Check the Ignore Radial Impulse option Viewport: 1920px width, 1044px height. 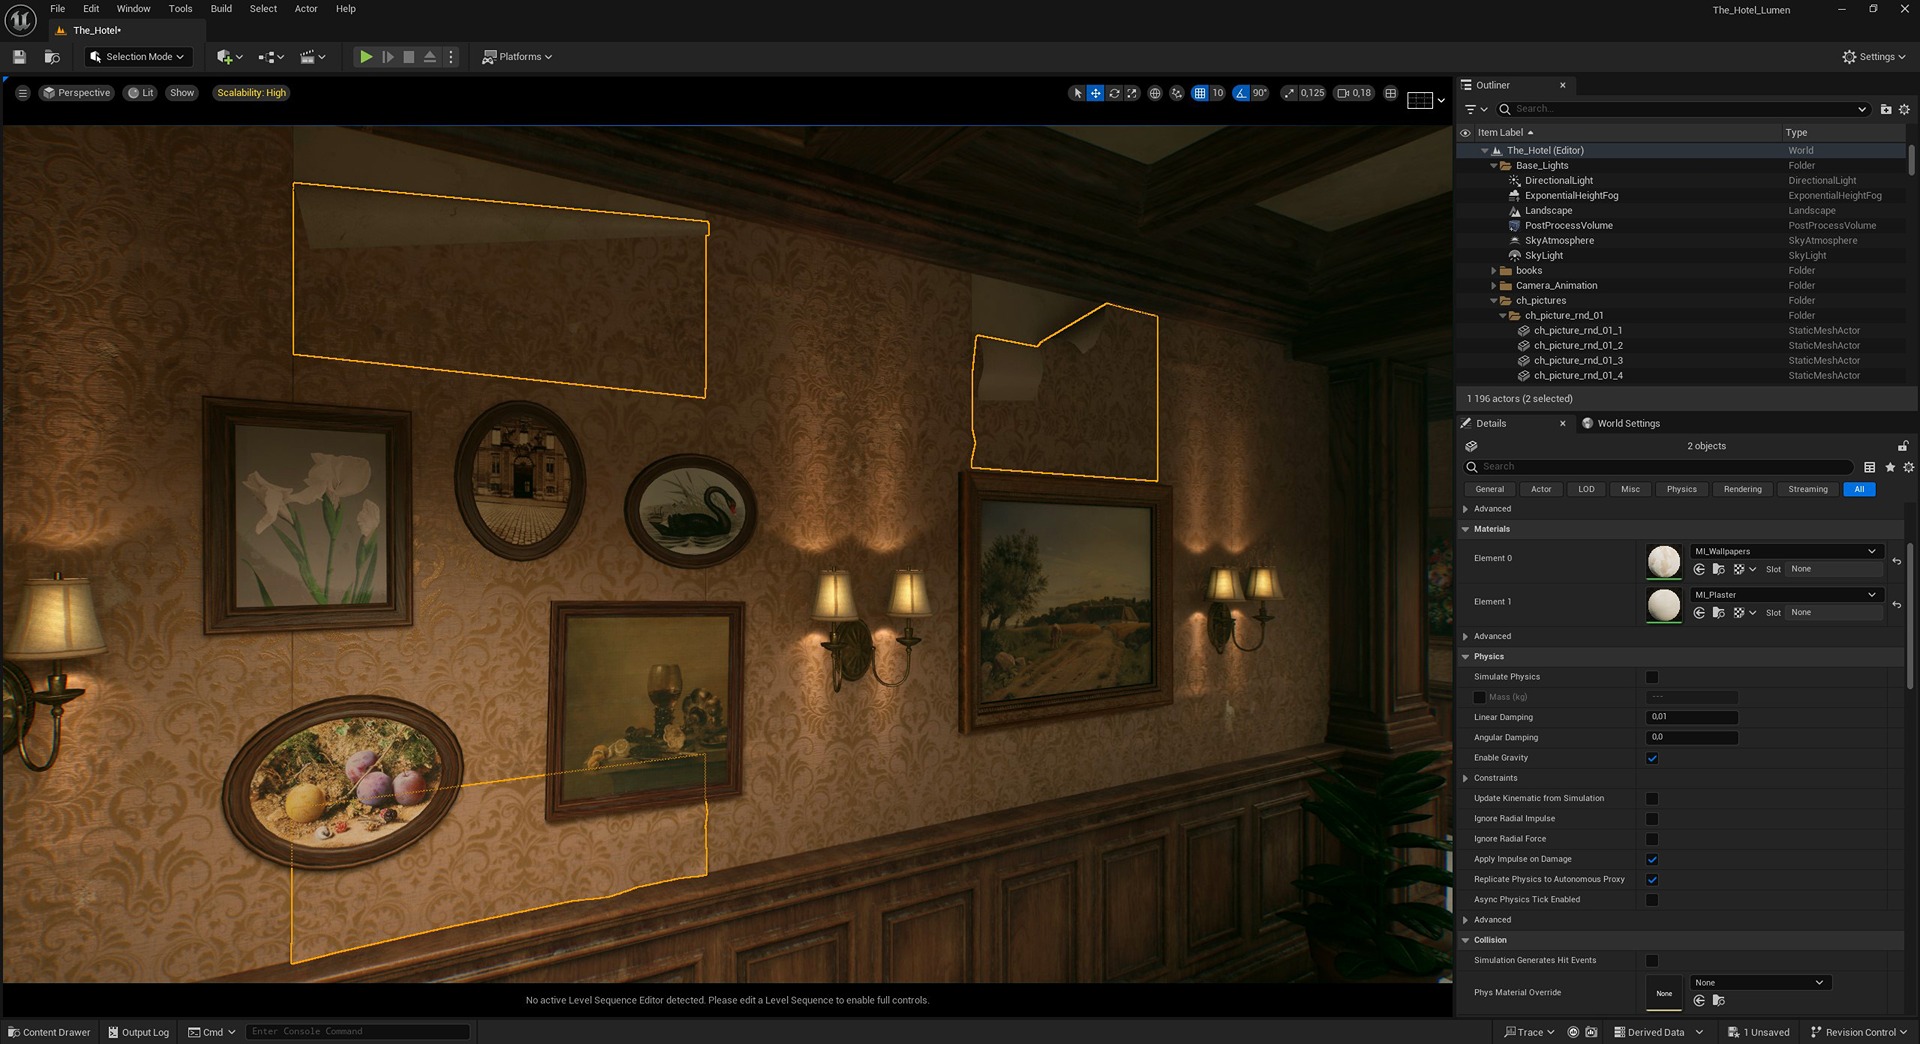click(1652, 819)
